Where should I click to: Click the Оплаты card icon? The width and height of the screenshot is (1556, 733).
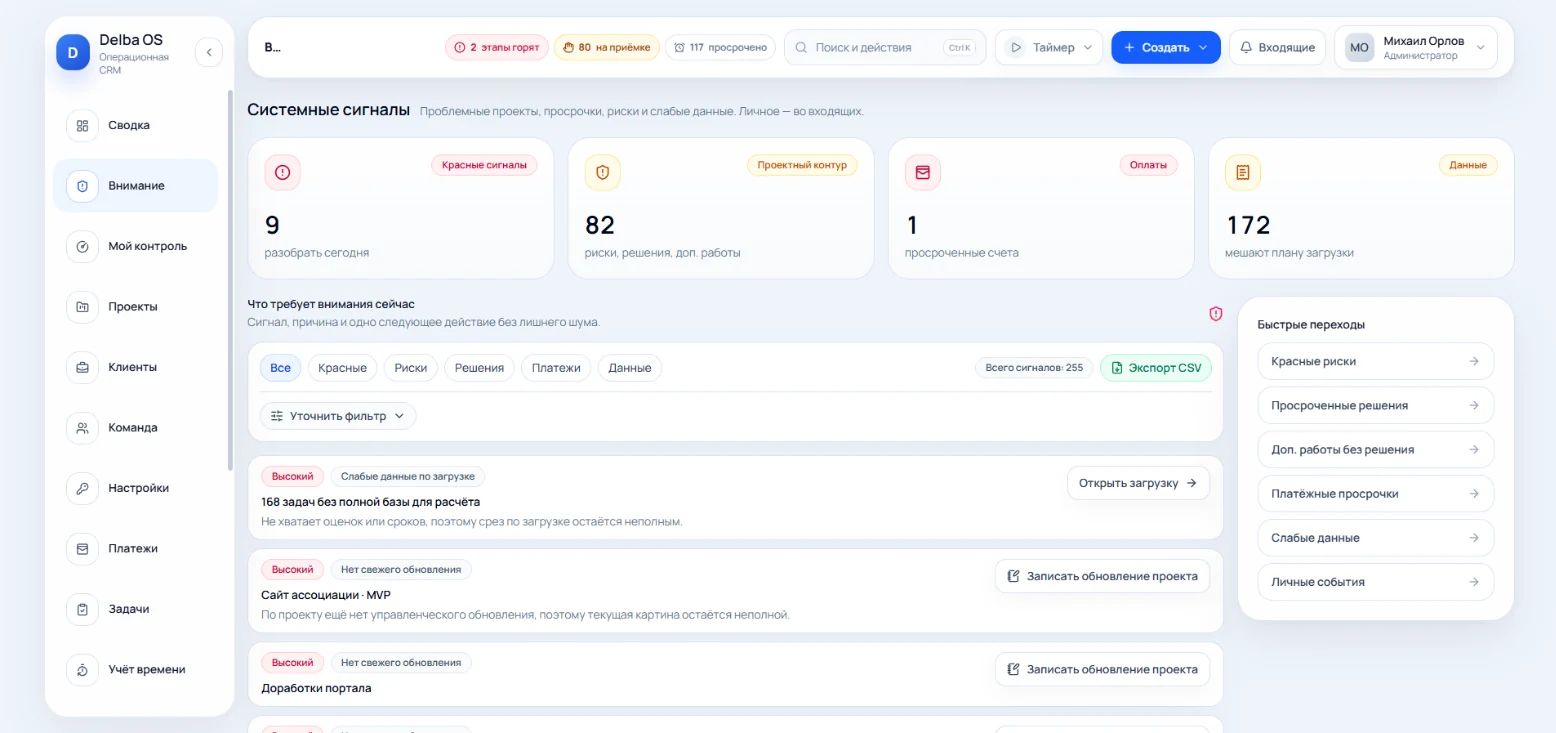922,172
